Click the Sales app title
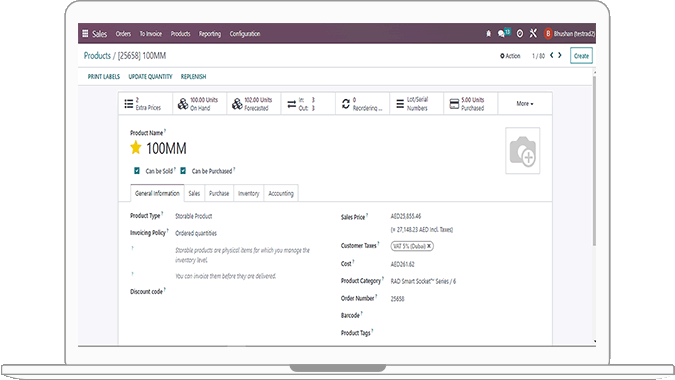The width and height of the screenshot is (675, 380). (x=99, y=34)
